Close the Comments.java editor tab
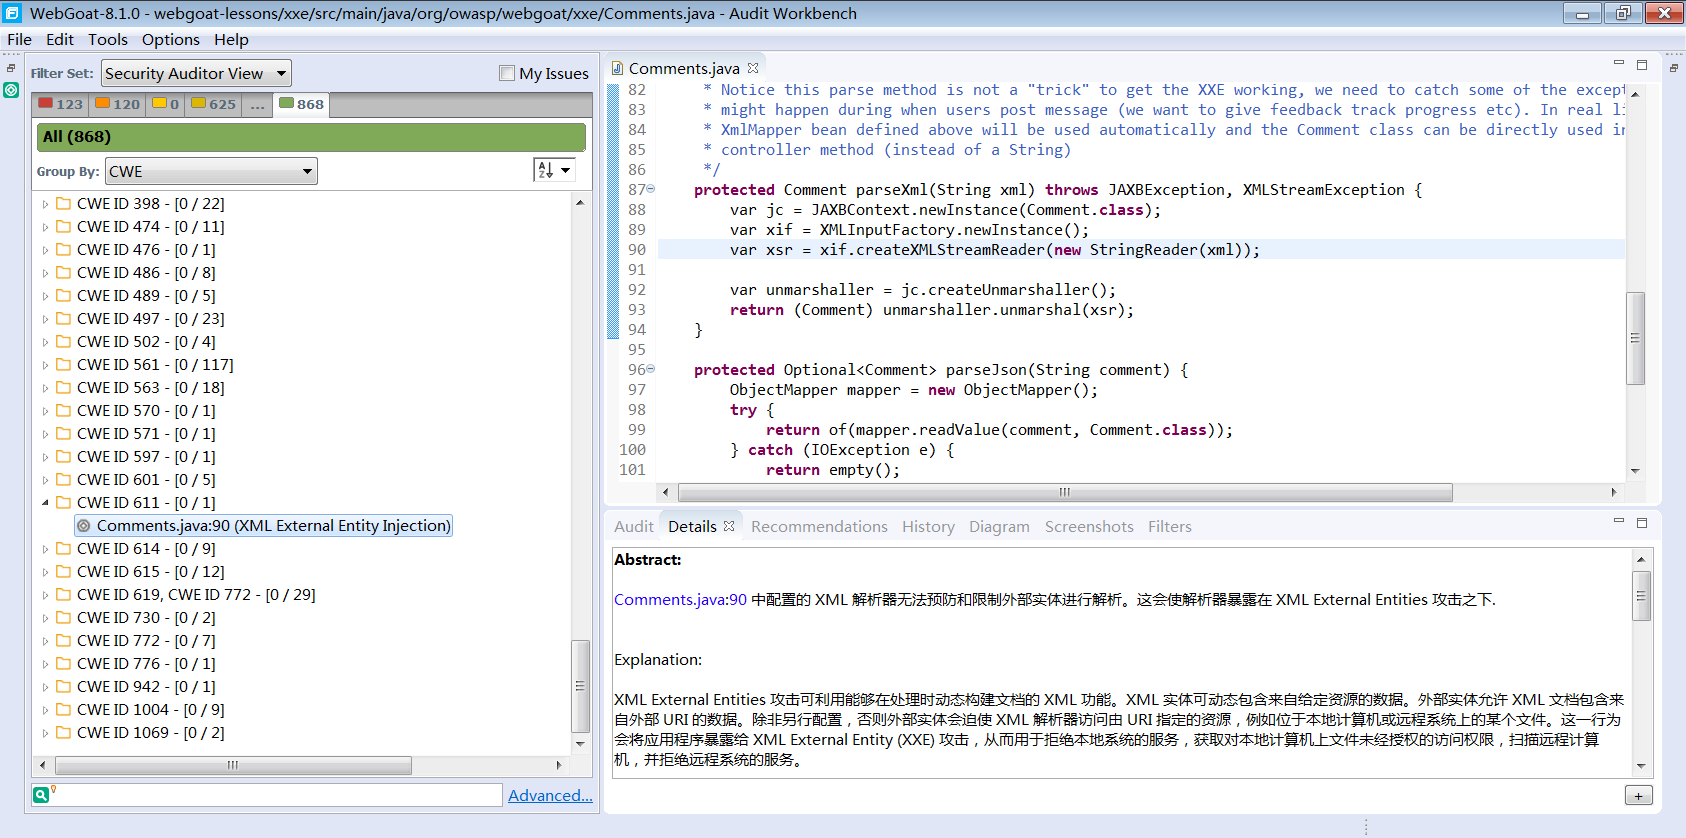 point(753,68)
